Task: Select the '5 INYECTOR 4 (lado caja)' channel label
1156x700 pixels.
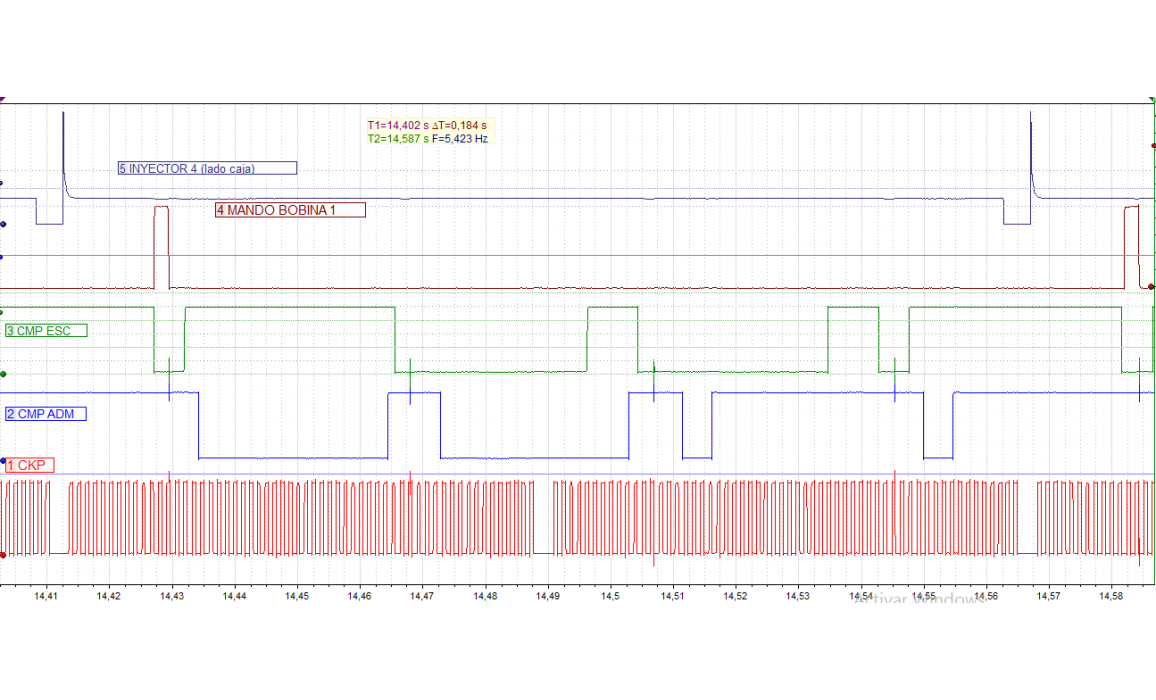Action: 207,169
